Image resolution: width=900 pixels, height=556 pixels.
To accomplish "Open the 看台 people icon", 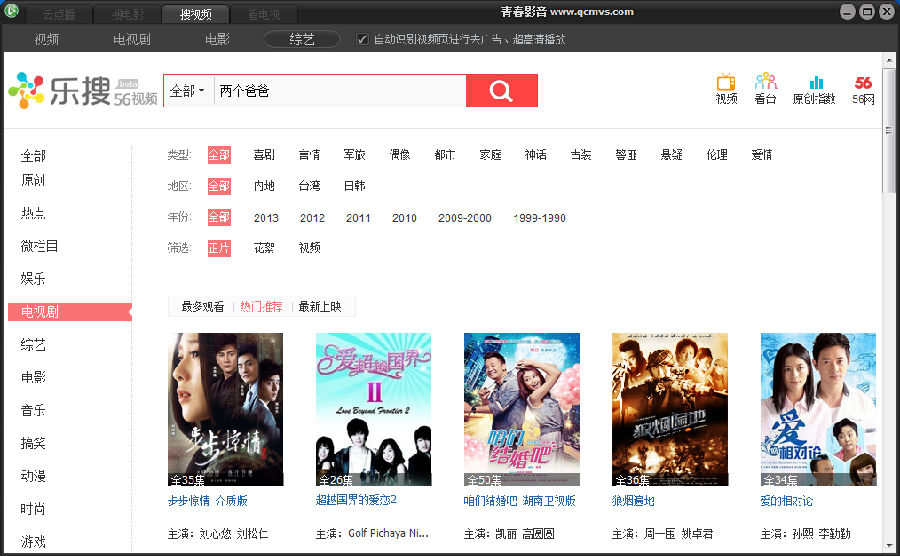I will coord(765,89).
